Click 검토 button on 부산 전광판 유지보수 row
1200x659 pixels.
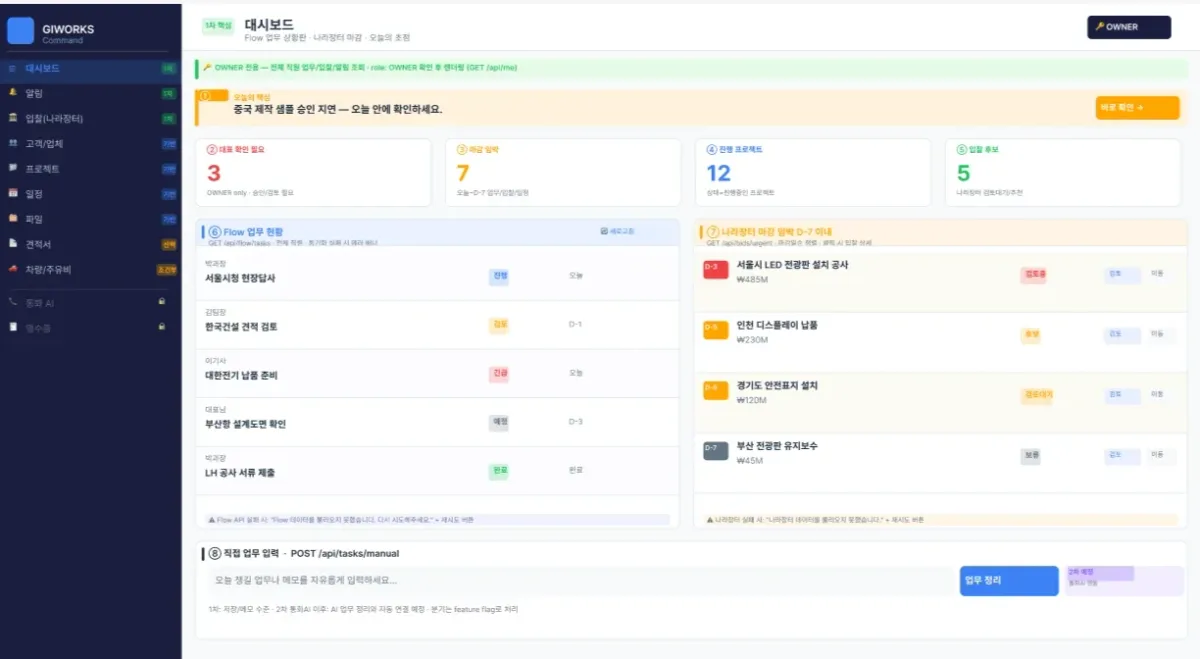click(x=1121, y=455)
